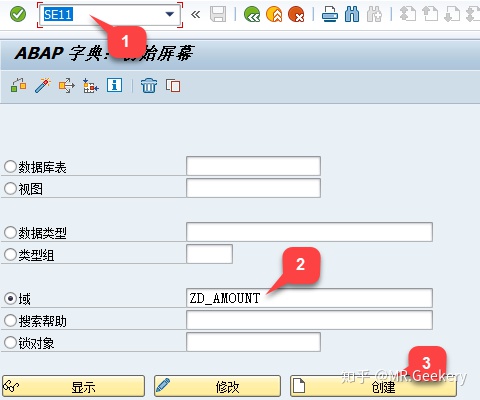Click the yellow Exit icon
This screenshot has width=480, height=400.
coord(274,15)
